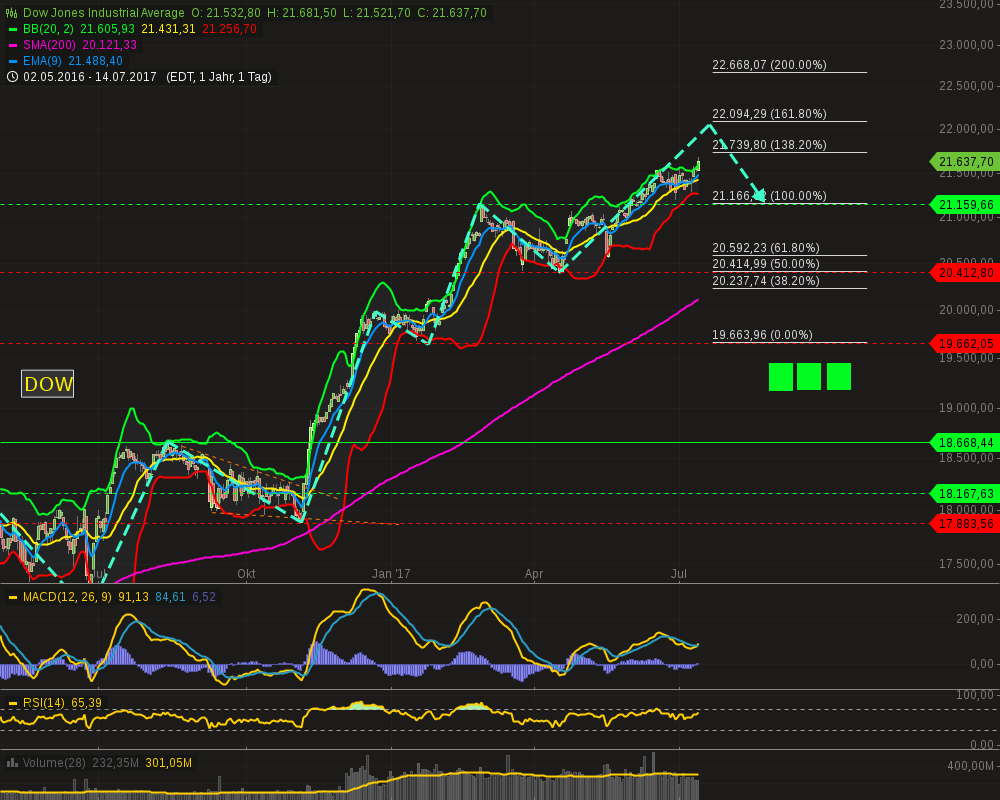Click the current price tag 21.637,70
The image size is (1000, 800).
965,162
